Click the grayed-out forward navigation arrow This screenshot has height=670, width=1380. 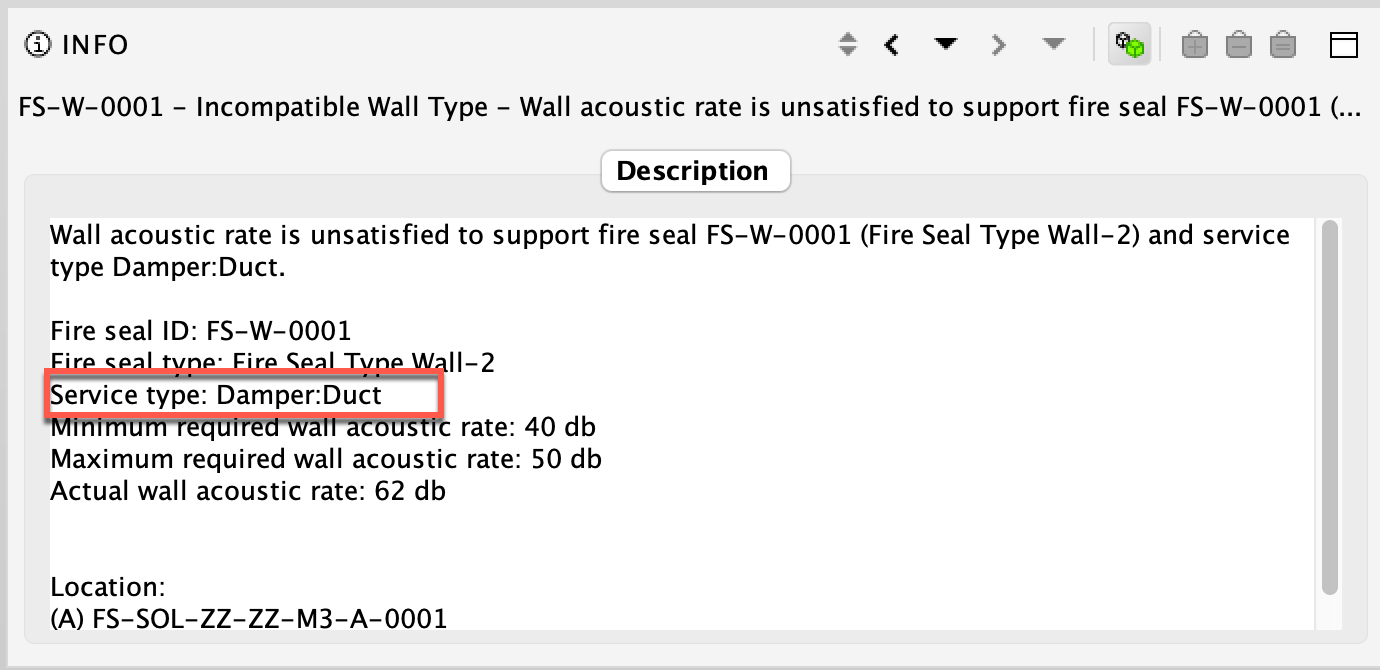[998, 44]
